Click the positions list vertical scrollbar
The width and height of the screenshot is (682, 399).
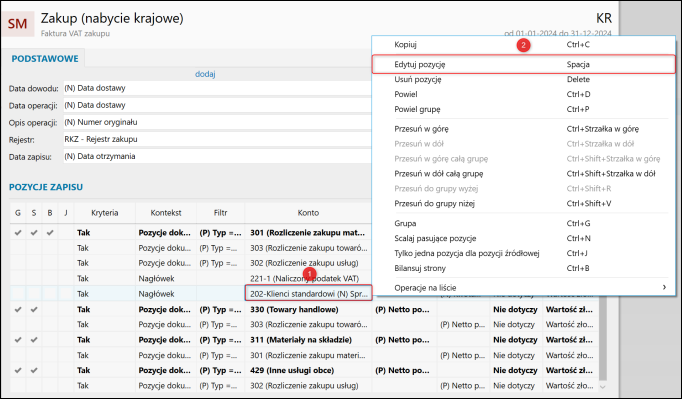tap(602, 339)
